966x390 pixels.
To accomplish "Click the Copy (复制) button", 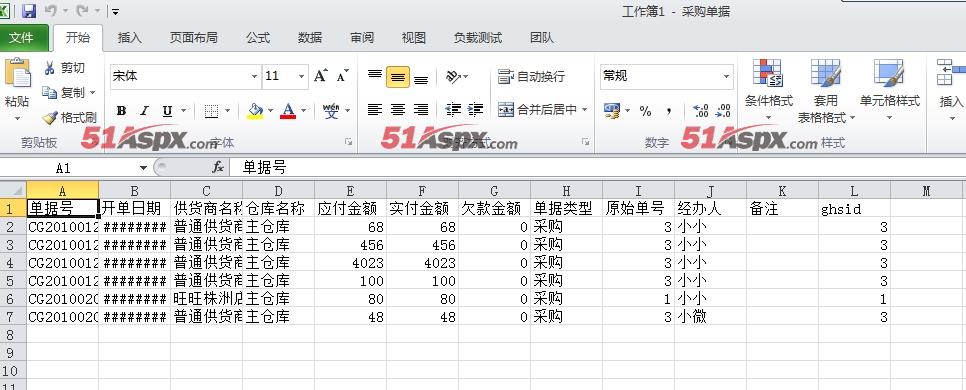I will click(x=64, y=92).
